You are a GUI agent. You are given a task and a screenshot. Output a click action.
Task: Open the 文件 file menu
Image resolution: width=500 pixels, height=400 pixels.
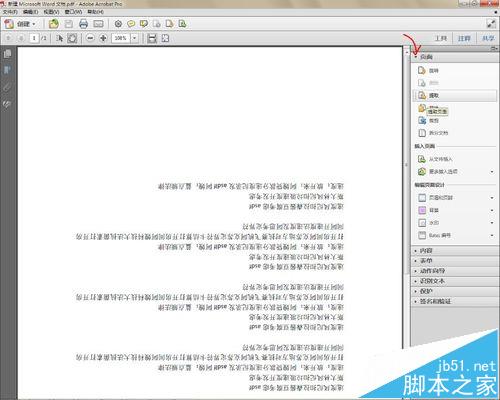click(x=10, y=12)
